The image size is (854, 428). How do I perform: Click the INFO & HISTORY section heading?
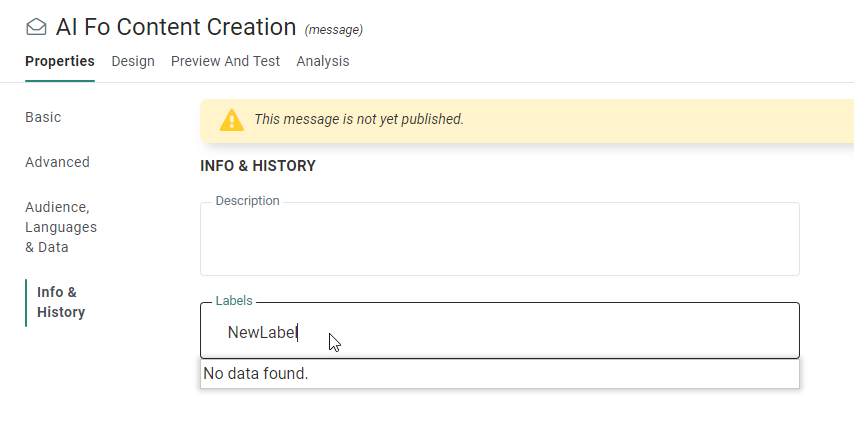(x=258, y=166)
